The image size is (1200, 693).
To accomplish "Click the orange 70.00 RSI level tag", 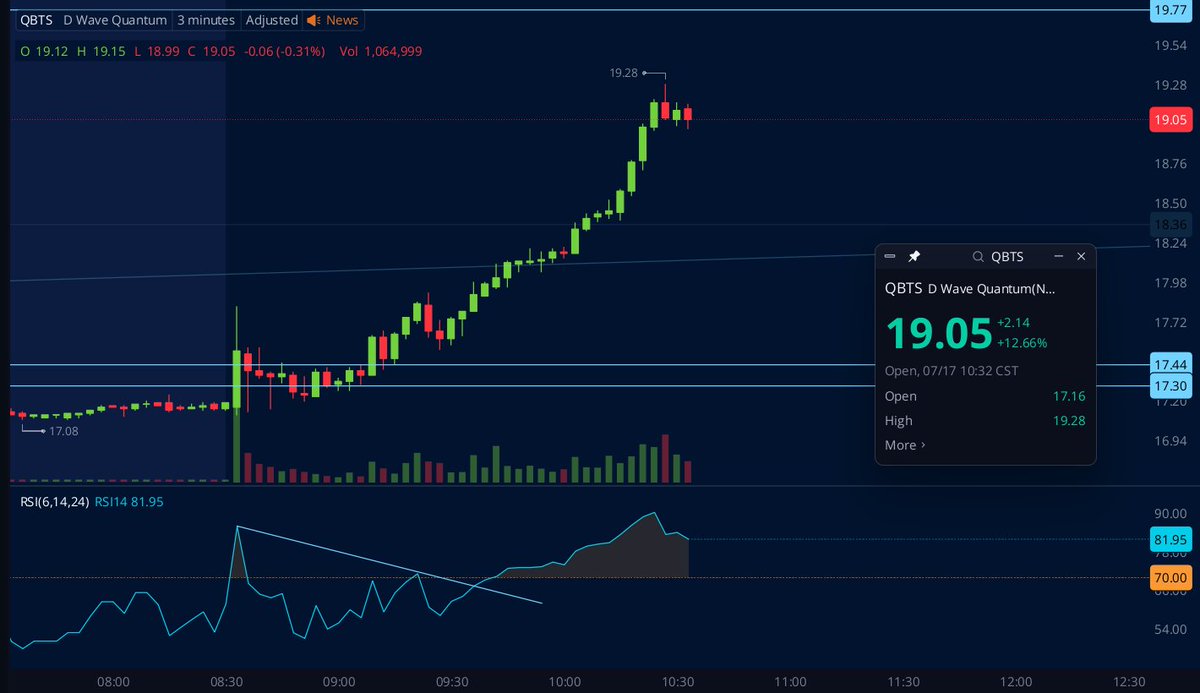I will (1170, 577).
